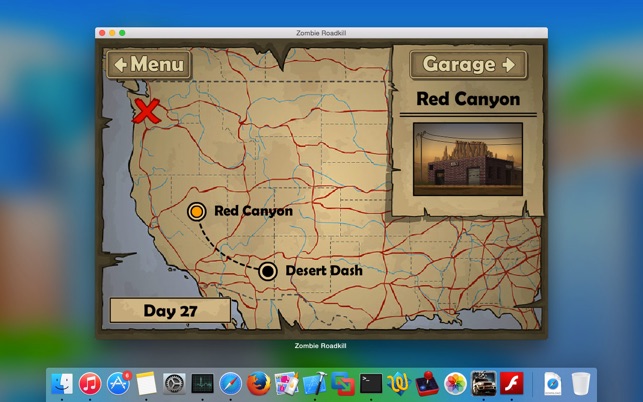Open the joystick app icon in dock
The height and width of the screenshot is (402, 643).
click(427, 384)
